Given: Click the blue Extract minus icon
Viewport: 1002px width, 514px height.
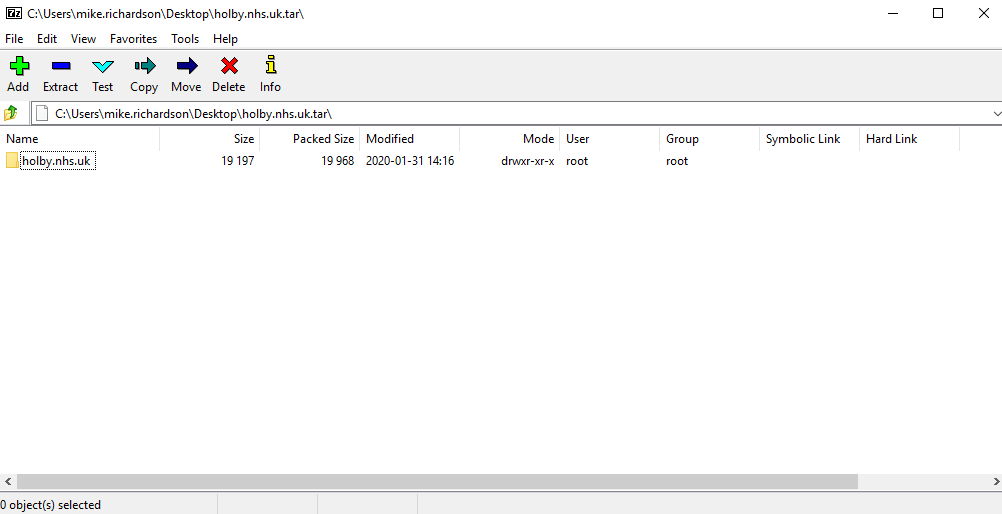Looking at the screenshot, I should [60, 66].
